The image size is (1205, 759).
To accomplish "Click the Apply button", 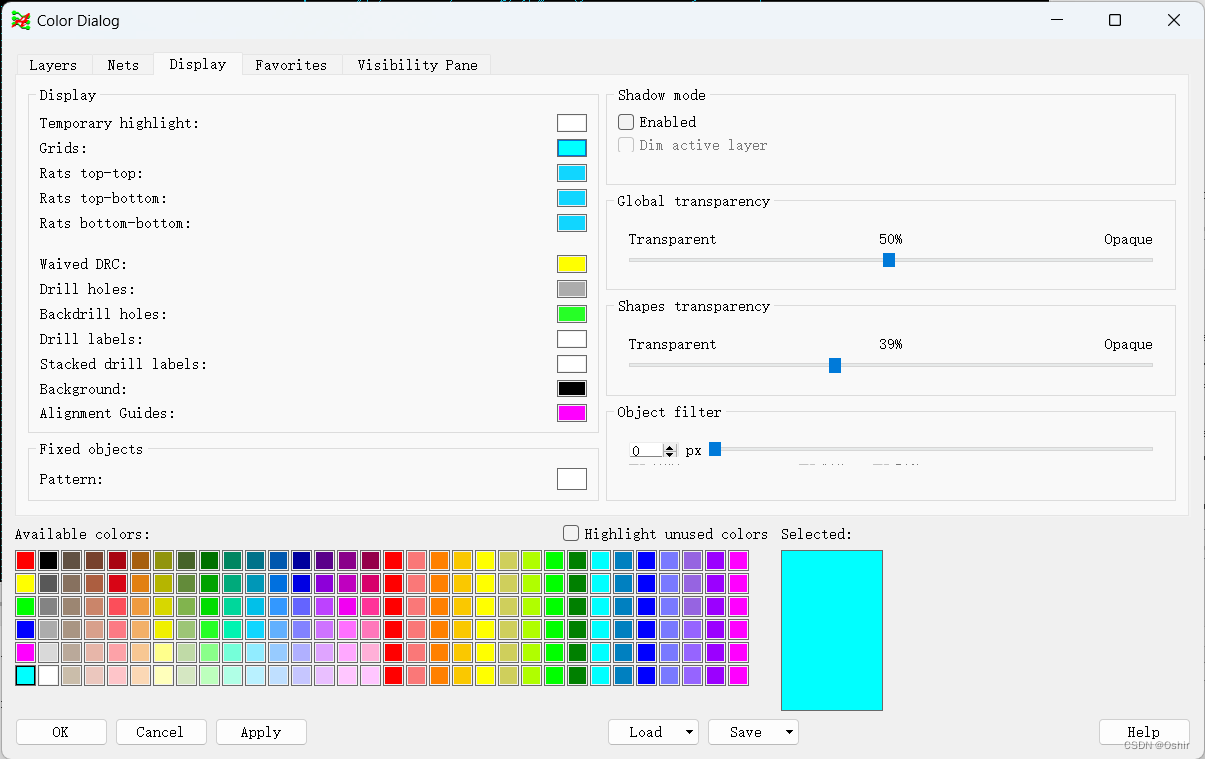I will coord(261,732).
